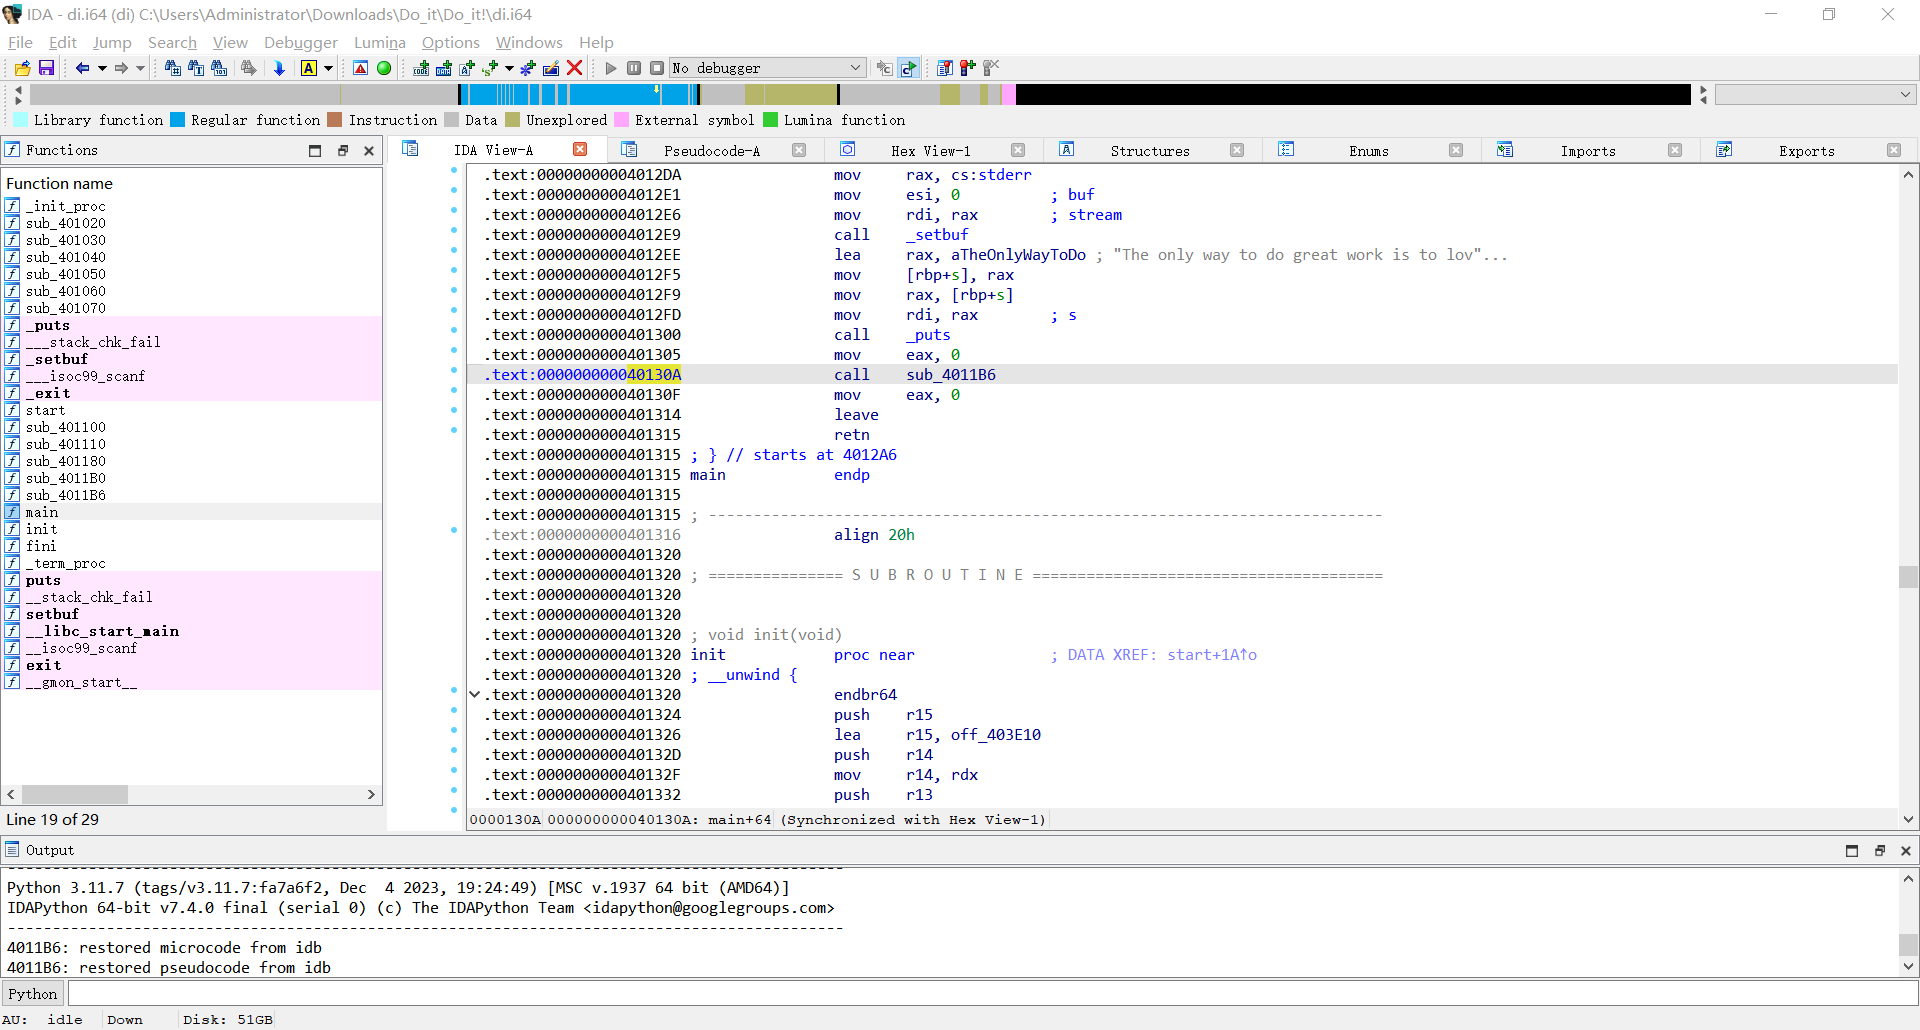Open the combo box right of navigation band
The image size is (1920, 1030).
click(1815, 94)
